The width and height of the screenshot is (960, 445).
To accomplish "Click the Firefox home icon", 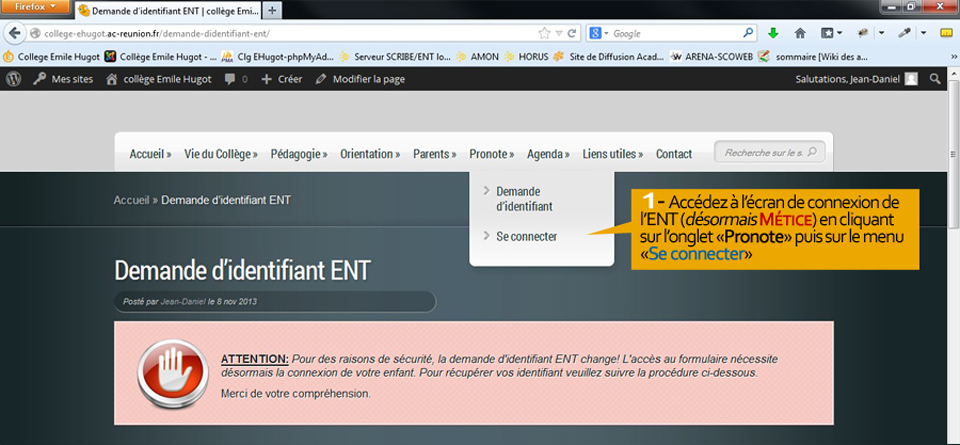I will pyautogui.click(x=799, y=33).
